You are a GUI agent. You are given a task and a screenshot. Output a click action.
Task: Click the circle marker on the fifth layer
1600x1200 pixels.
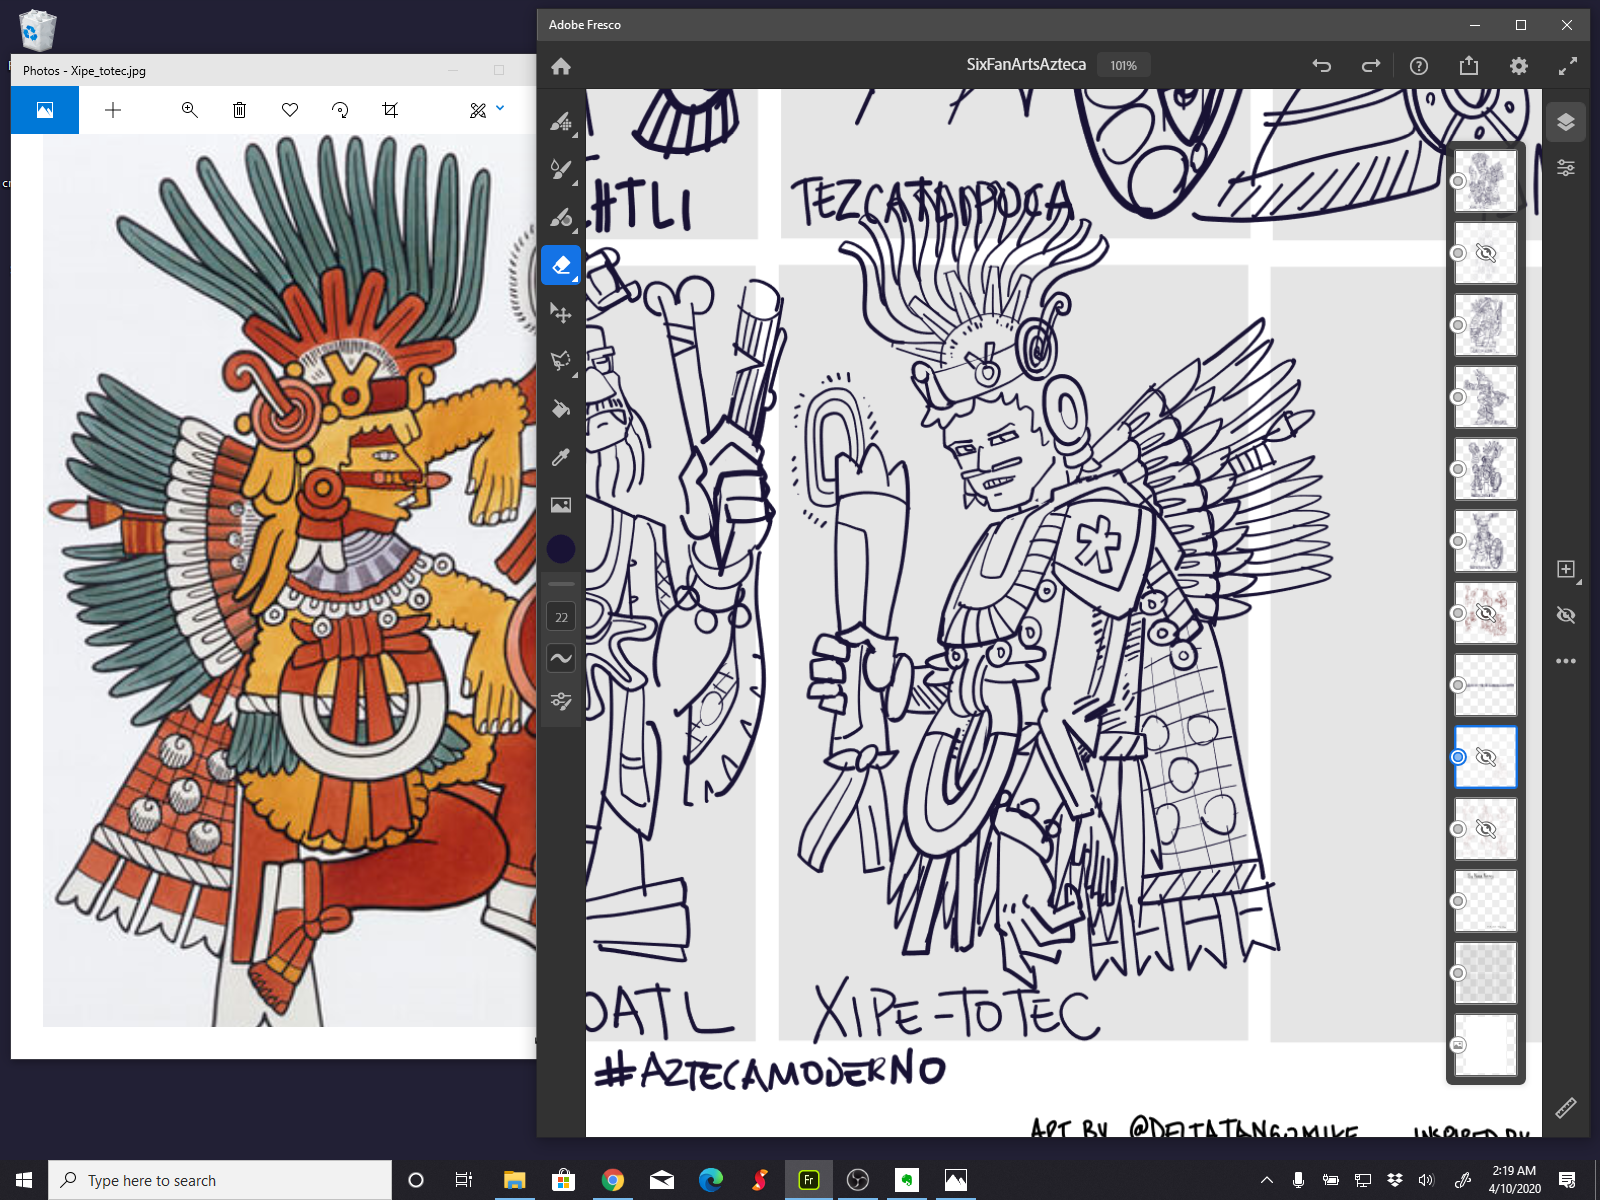coord(1458,469)
